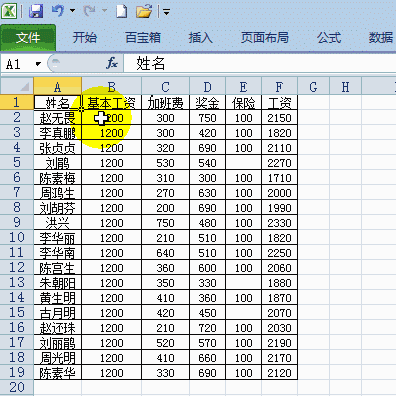Create a new blank workbook icon

click(x=121, y=11)
